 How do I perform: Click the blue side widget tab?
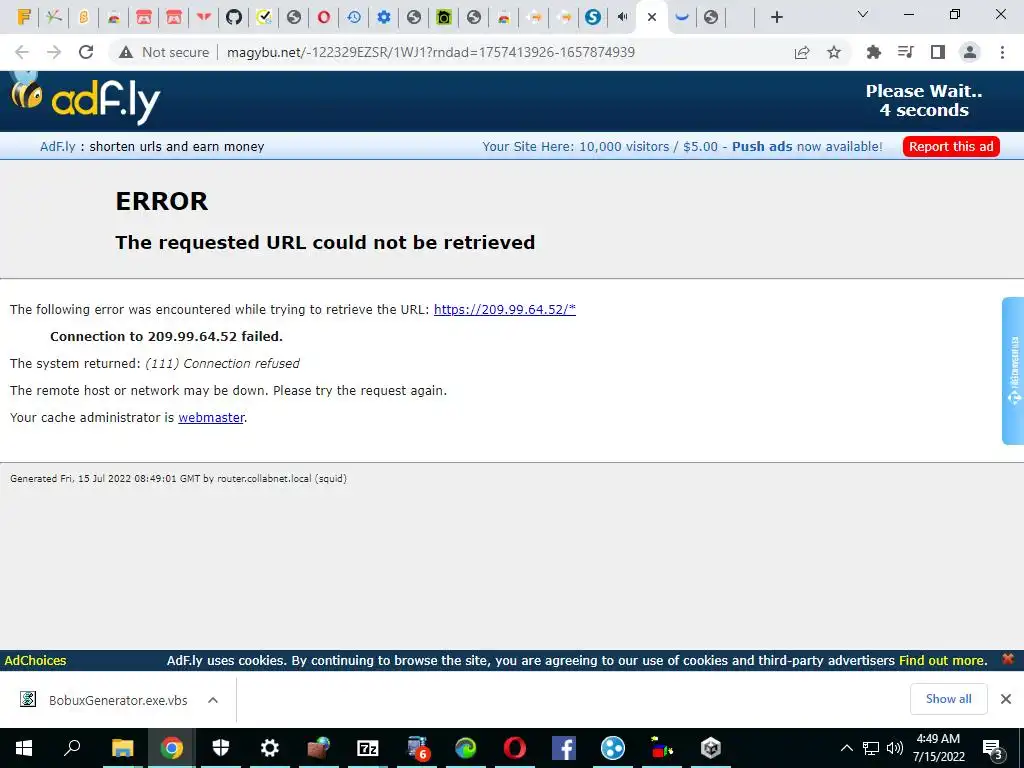click(x=1013, y=370)
